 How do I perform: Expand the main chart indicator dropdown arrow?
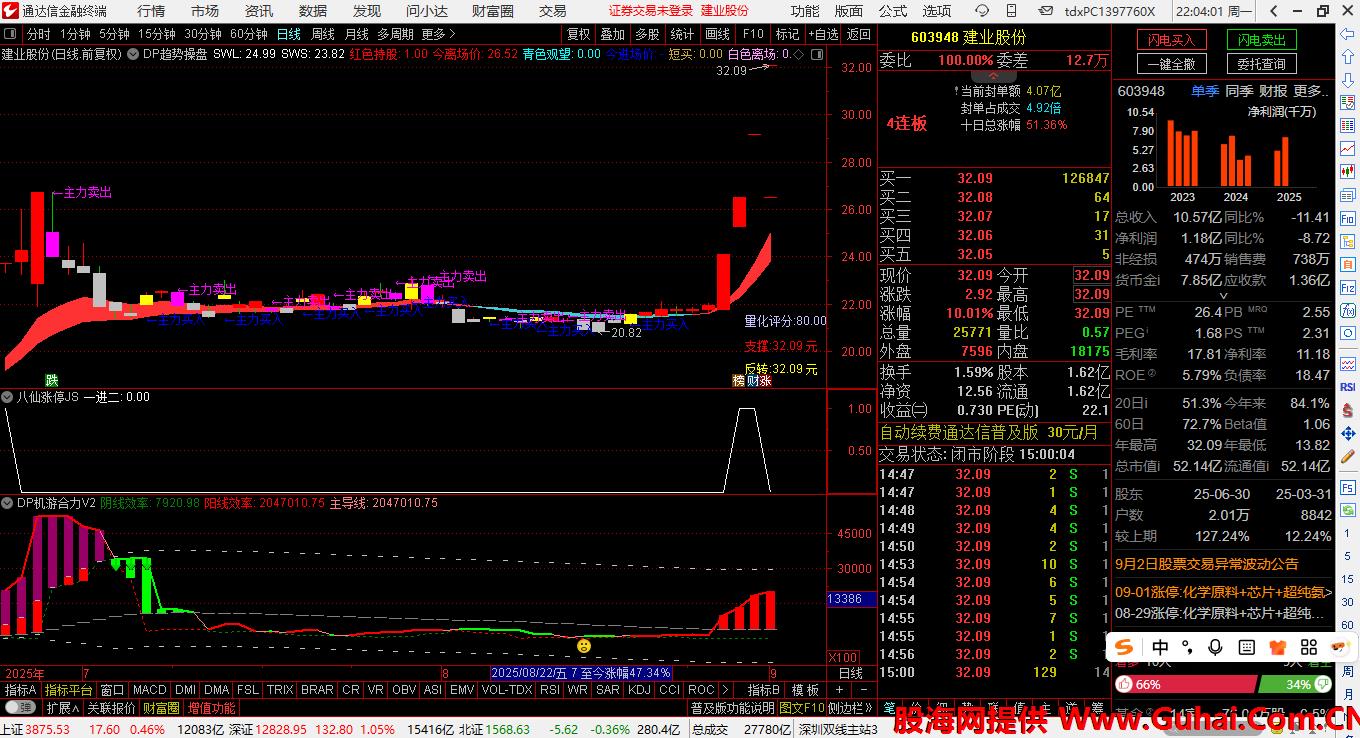click(133, 54)
